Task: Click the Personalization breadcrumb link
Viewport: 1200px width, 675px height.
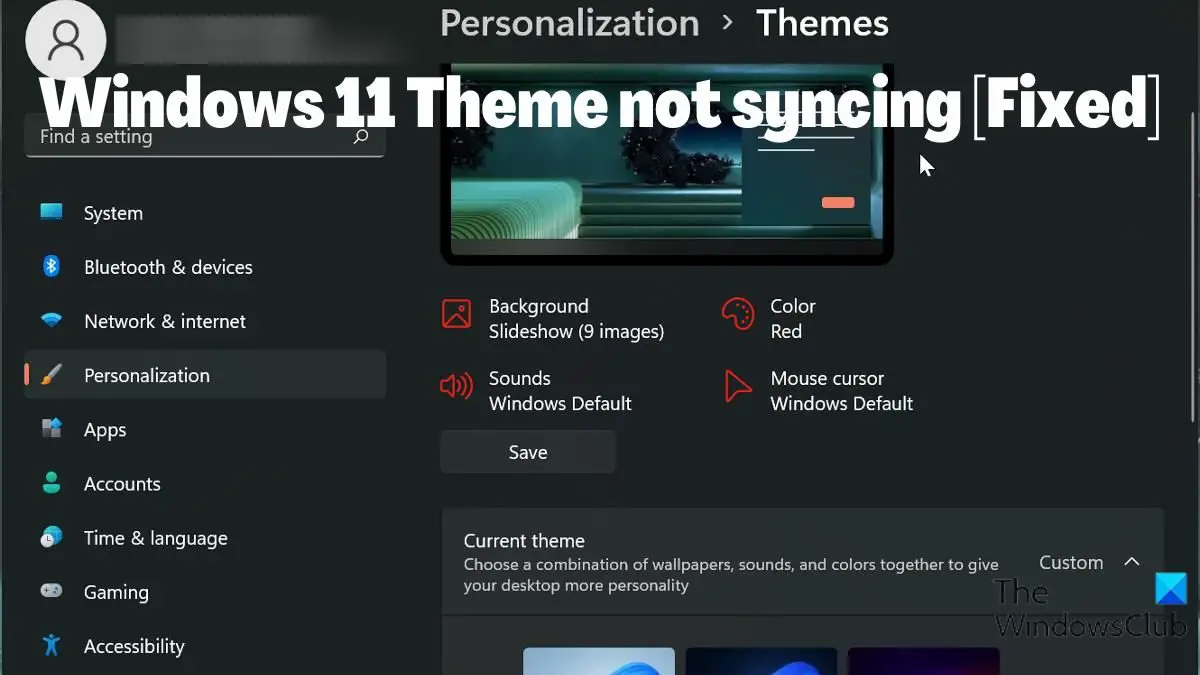Action: pyautogui.click(x=570, y=23)
